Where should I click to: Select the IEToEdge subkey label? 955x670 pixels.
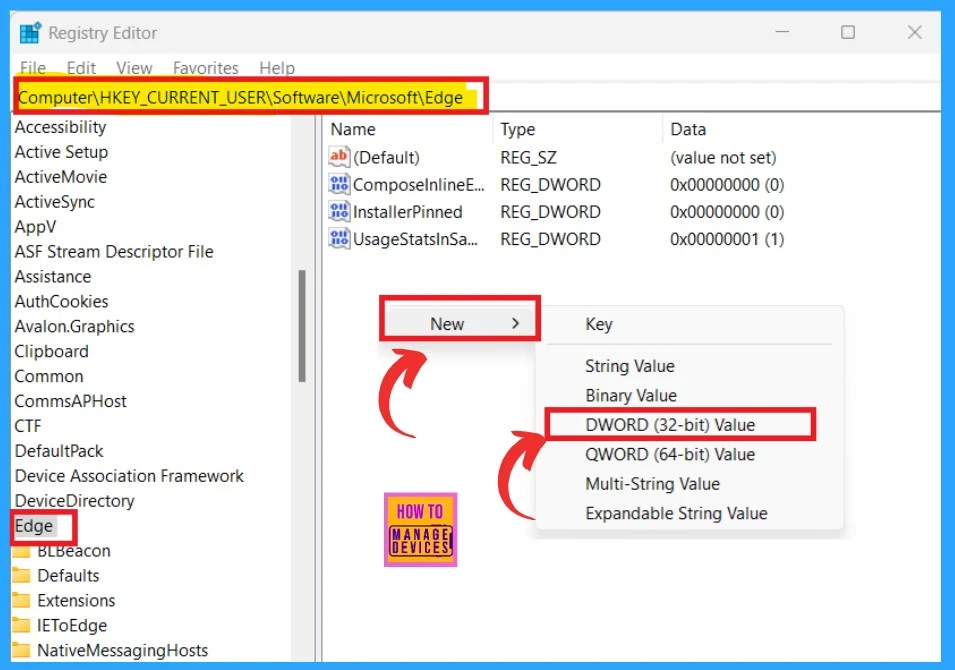[72, 626]
